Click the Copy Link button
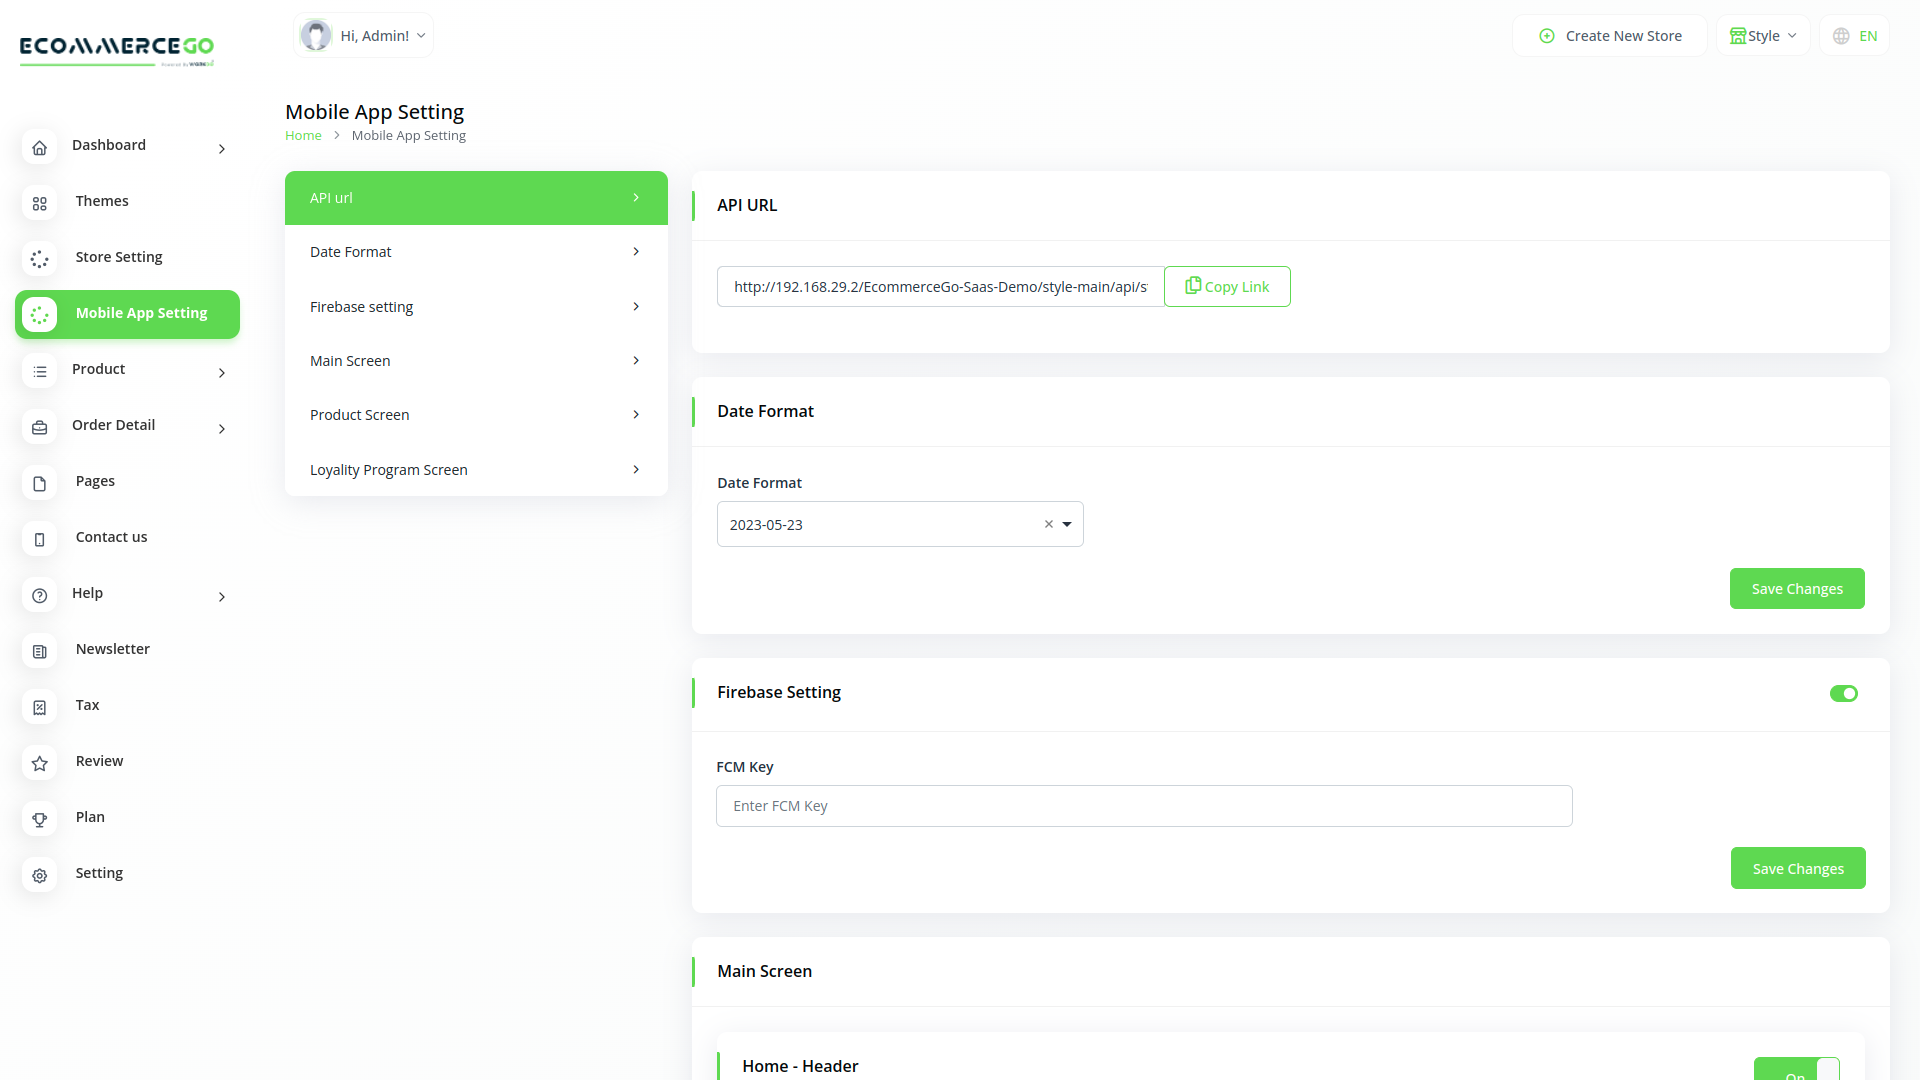Screen dimensions: 1920x1080 point(1227,287)
